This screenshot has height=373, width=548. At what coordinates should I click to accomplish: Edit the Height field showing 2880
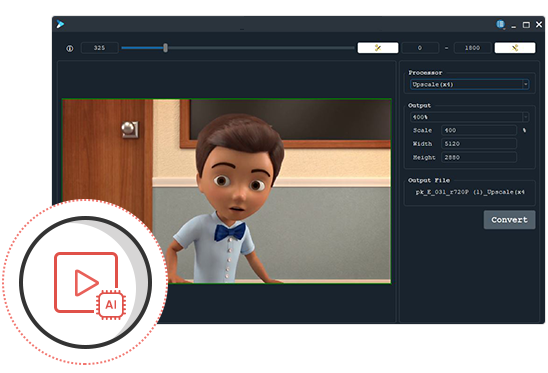(479, 157)
